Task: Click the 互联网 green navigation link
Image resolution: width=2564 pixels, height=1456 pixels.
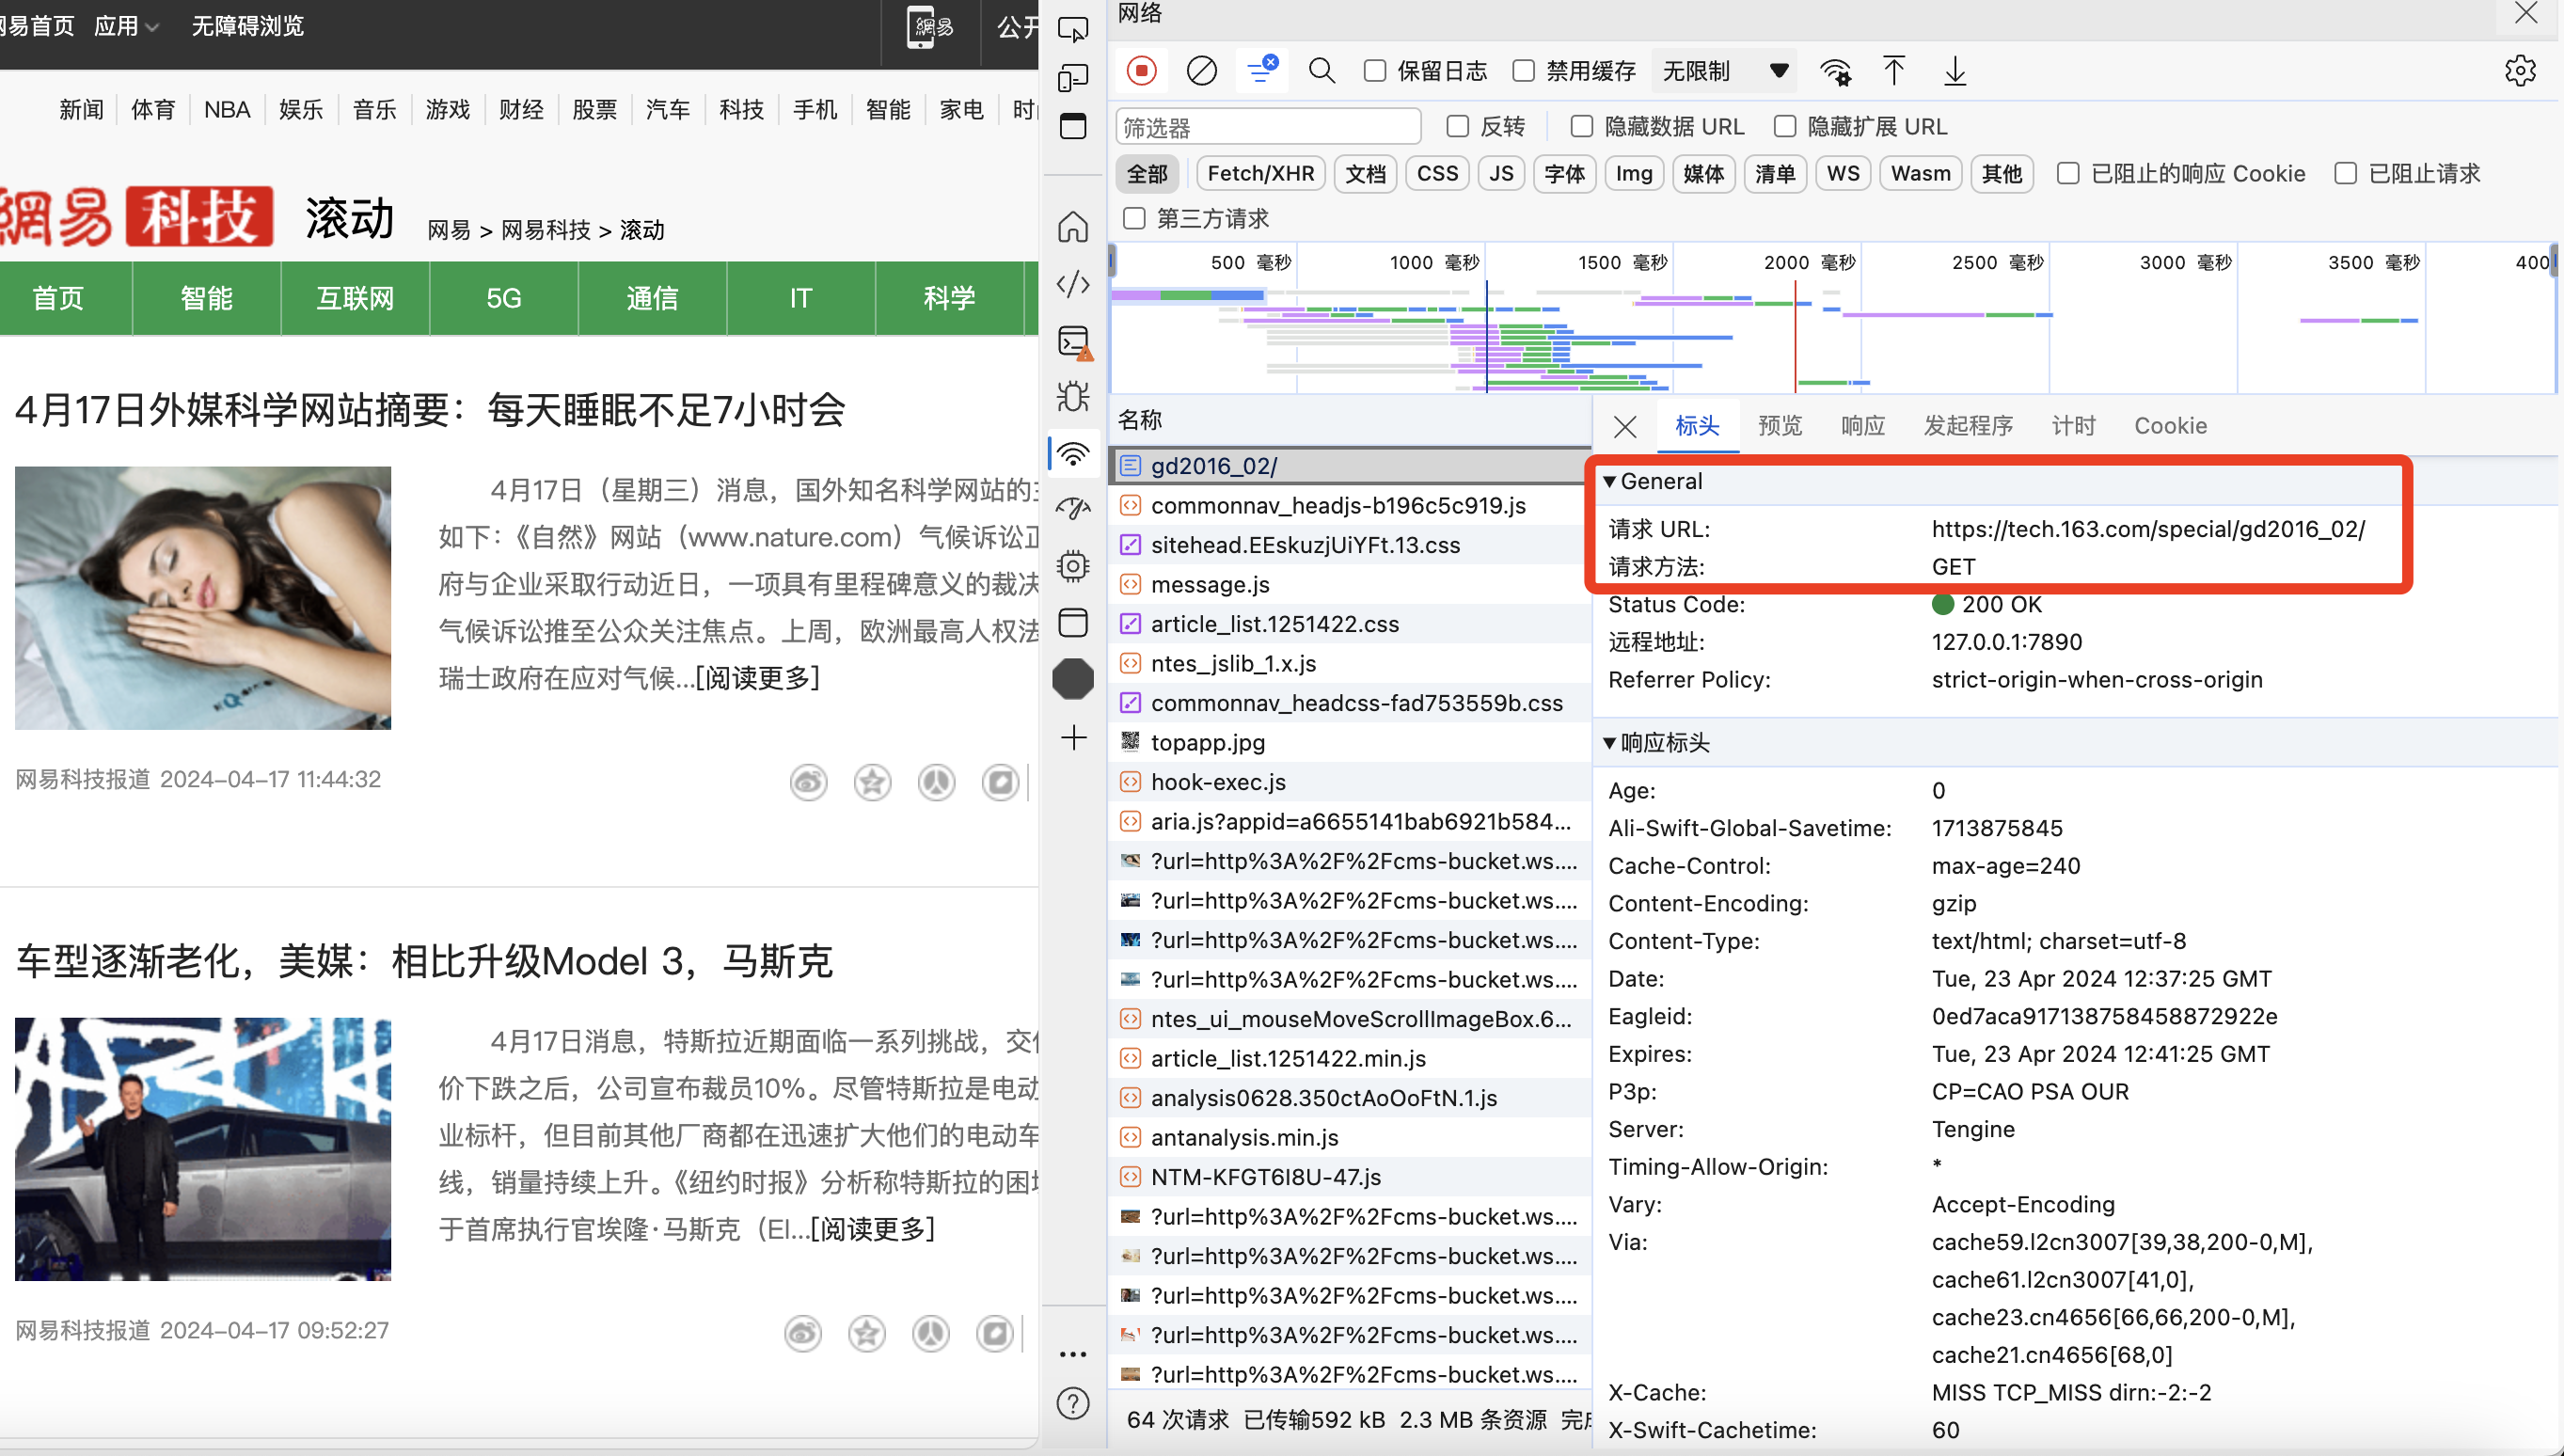Action: (x=355, y=298)
